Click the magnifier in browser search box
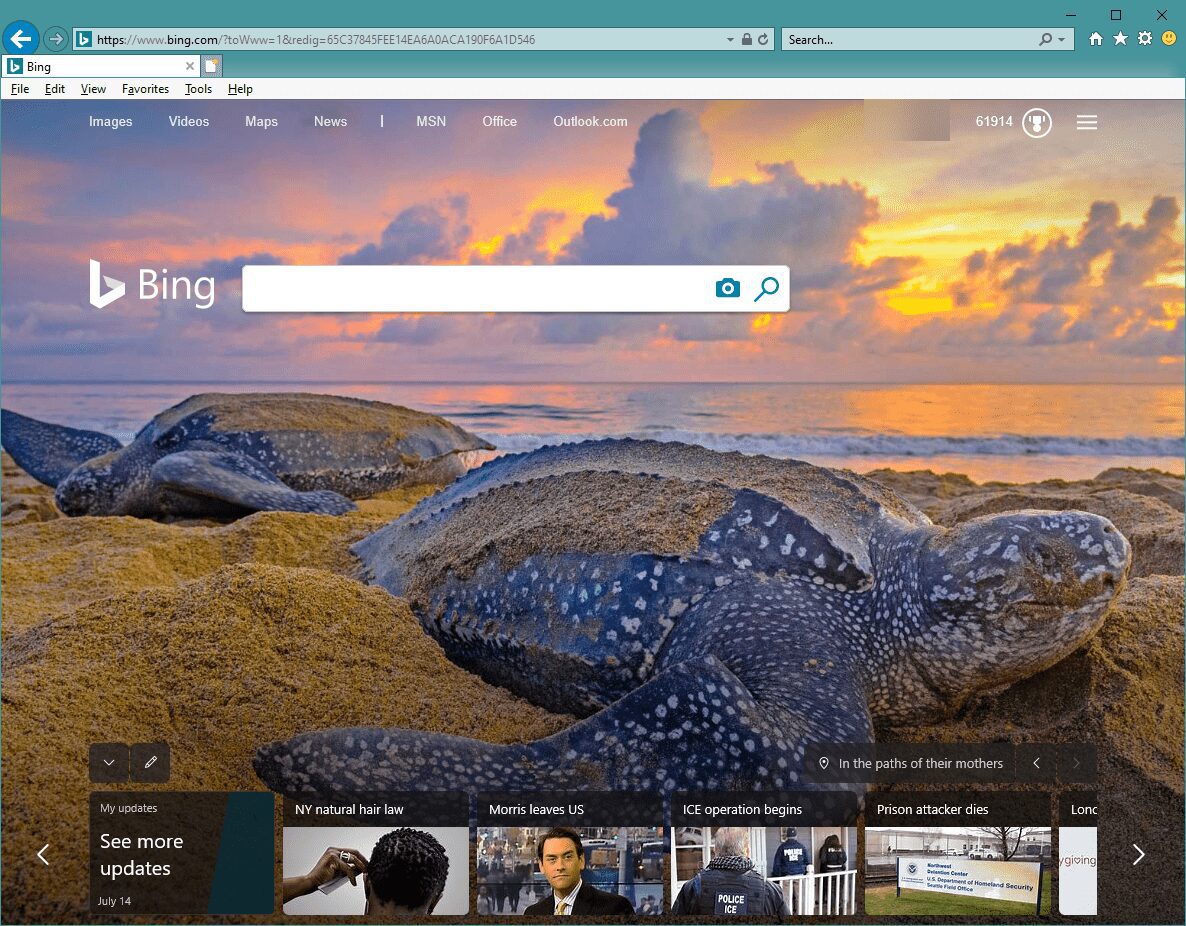Image resolution: width=1186 pixels, height=926 pixels. (x=1045, y=39)
